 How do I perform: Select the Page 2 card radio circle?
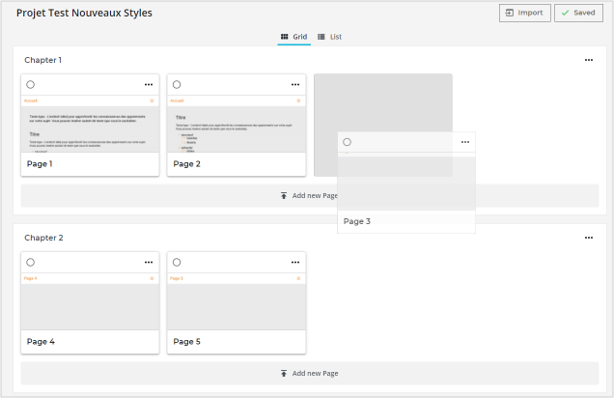177,85
